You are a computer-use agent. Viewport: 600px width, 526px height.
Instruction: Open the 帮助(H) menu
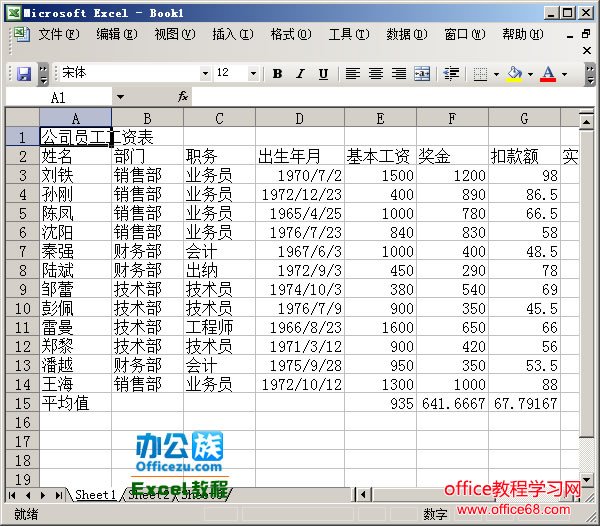(x=523, y=34)
